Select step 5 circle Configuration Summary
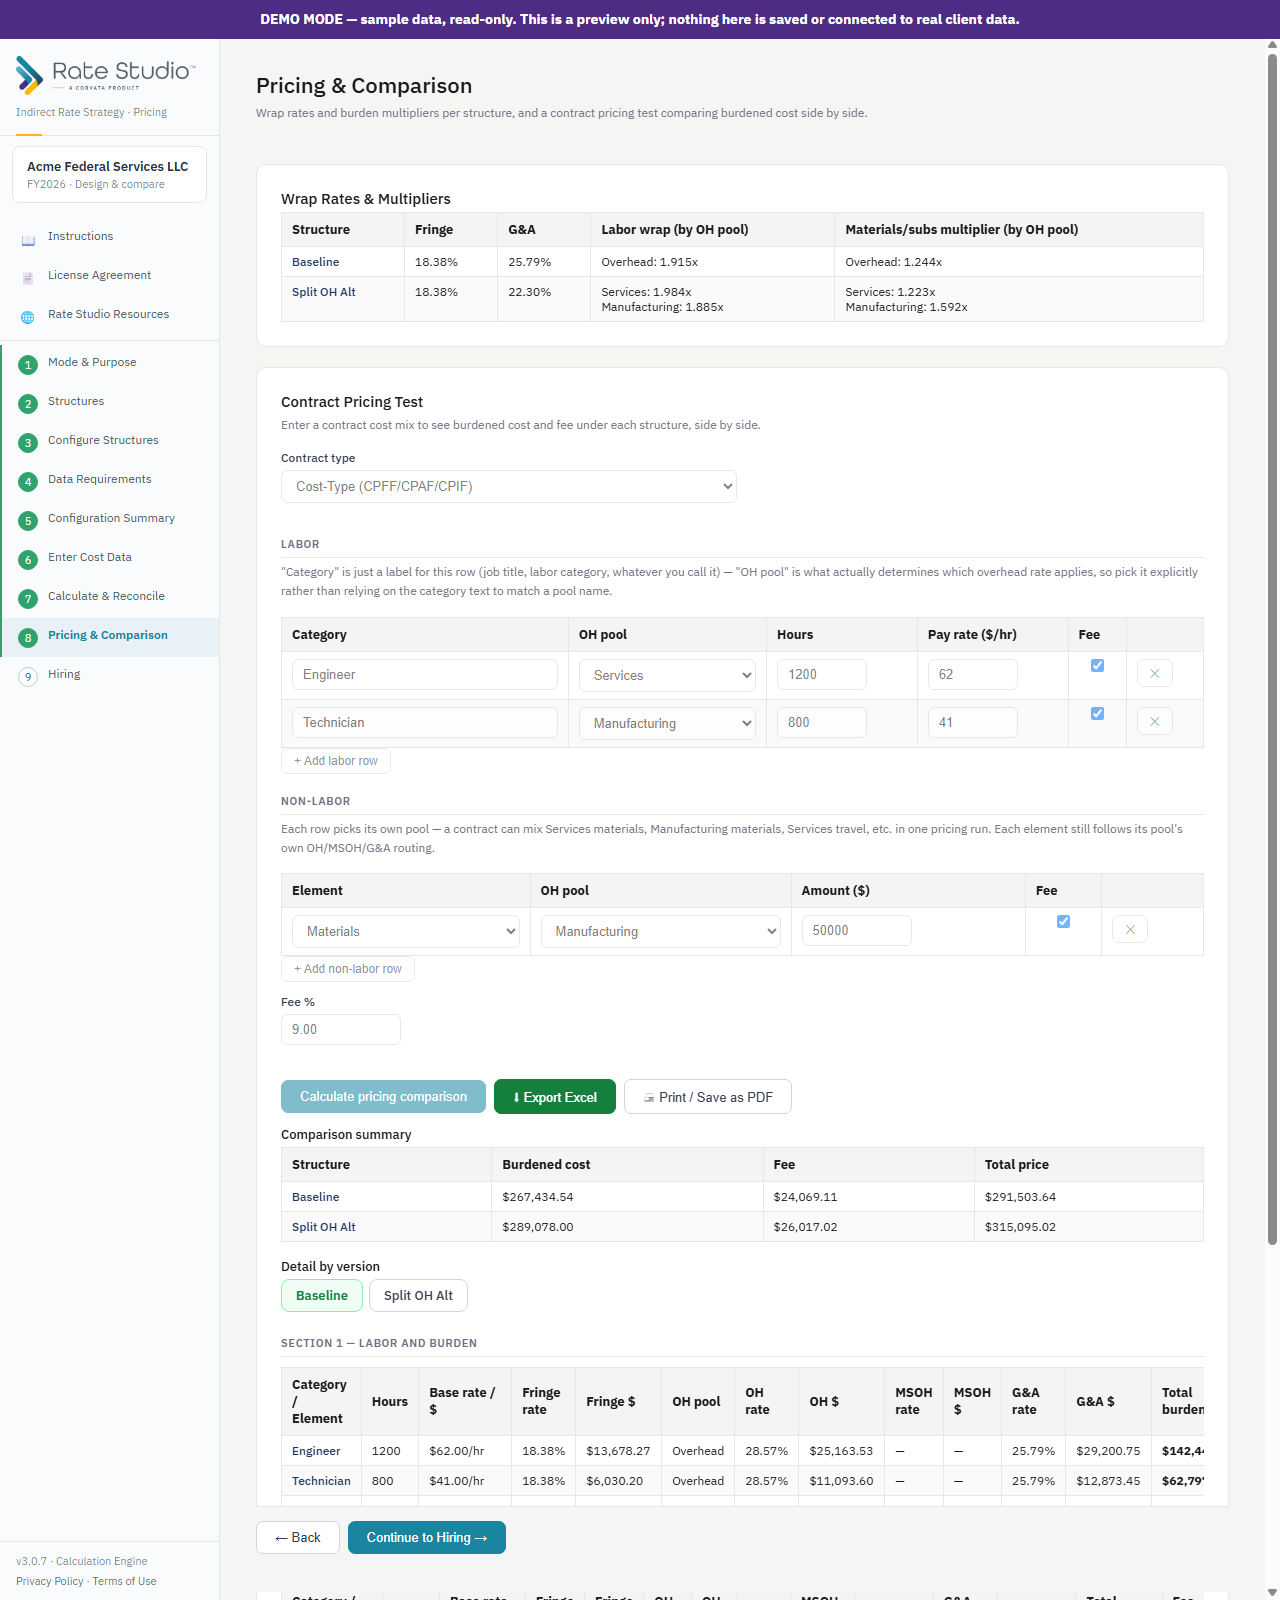Image resolution: width=1280 pixels, height=1600 pixels. point(28,521)
